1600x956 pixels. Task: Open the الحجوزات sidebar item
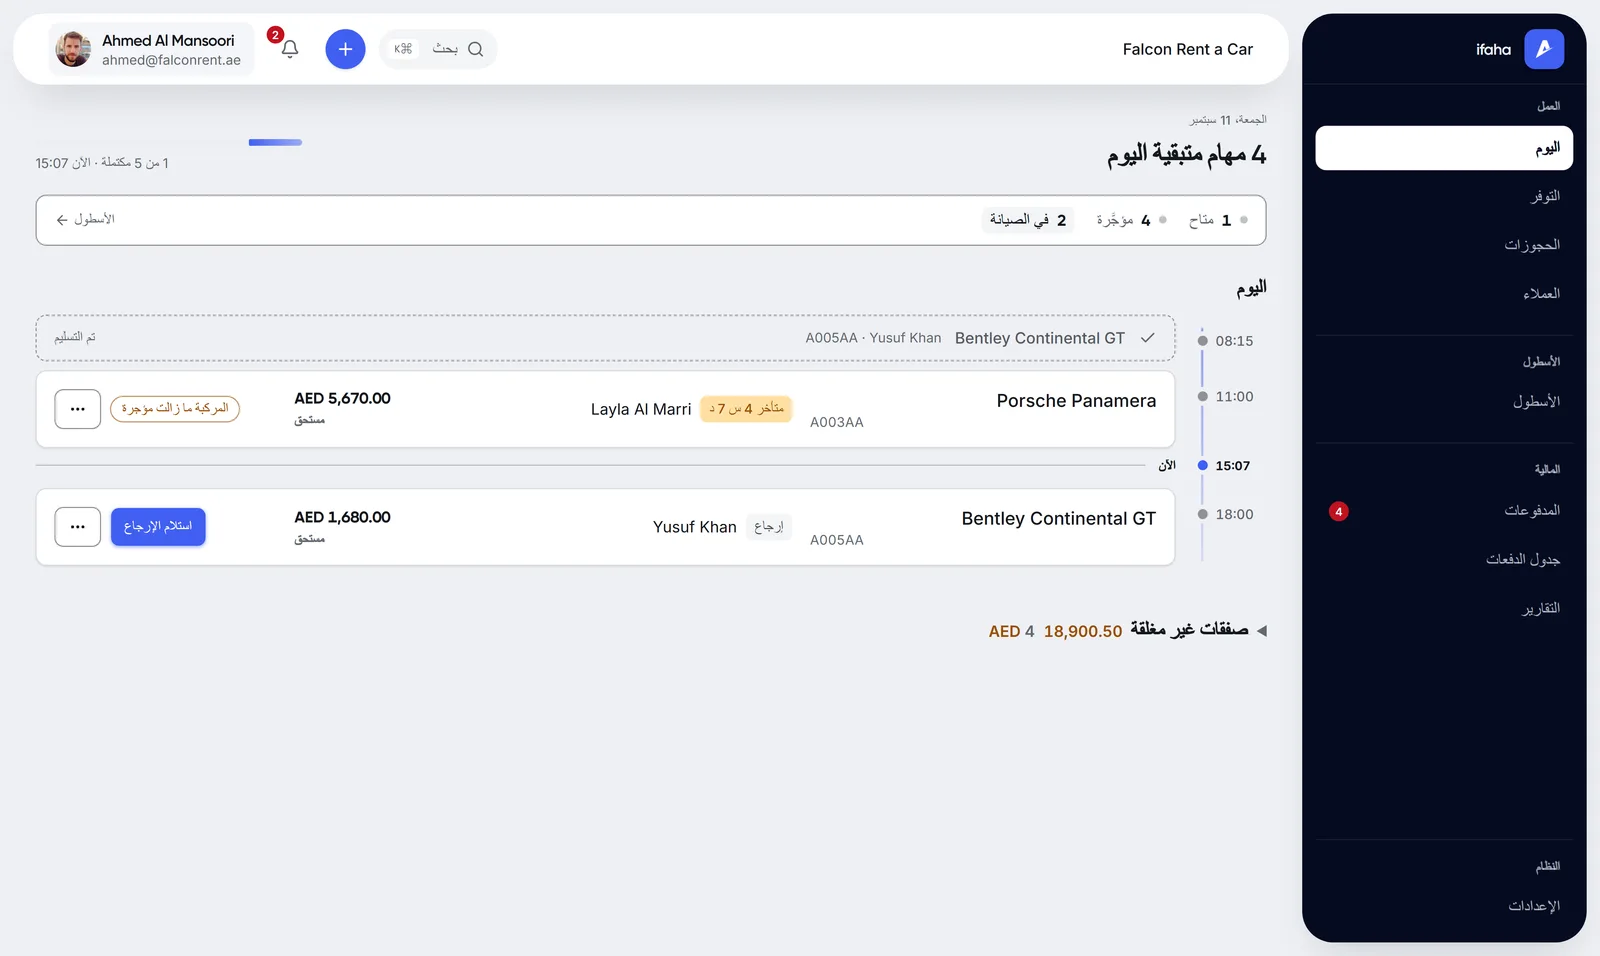(1444, 245)
